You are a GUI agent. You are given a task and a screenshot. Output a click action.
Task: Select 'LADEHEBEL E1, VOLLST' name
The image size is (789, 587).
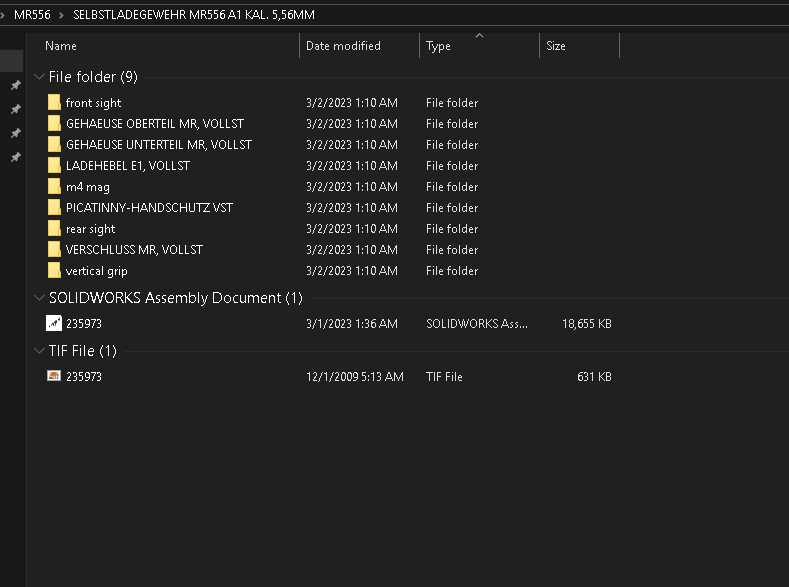pos(128,166)
